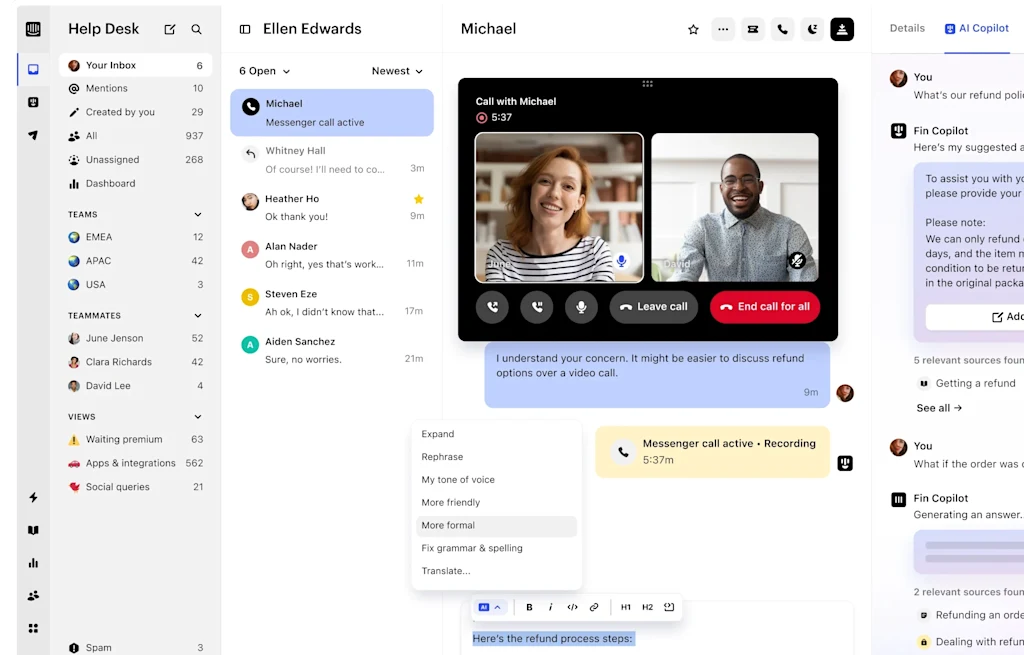Open the AI assist dropdown in composer toolbar

point(489,607)
